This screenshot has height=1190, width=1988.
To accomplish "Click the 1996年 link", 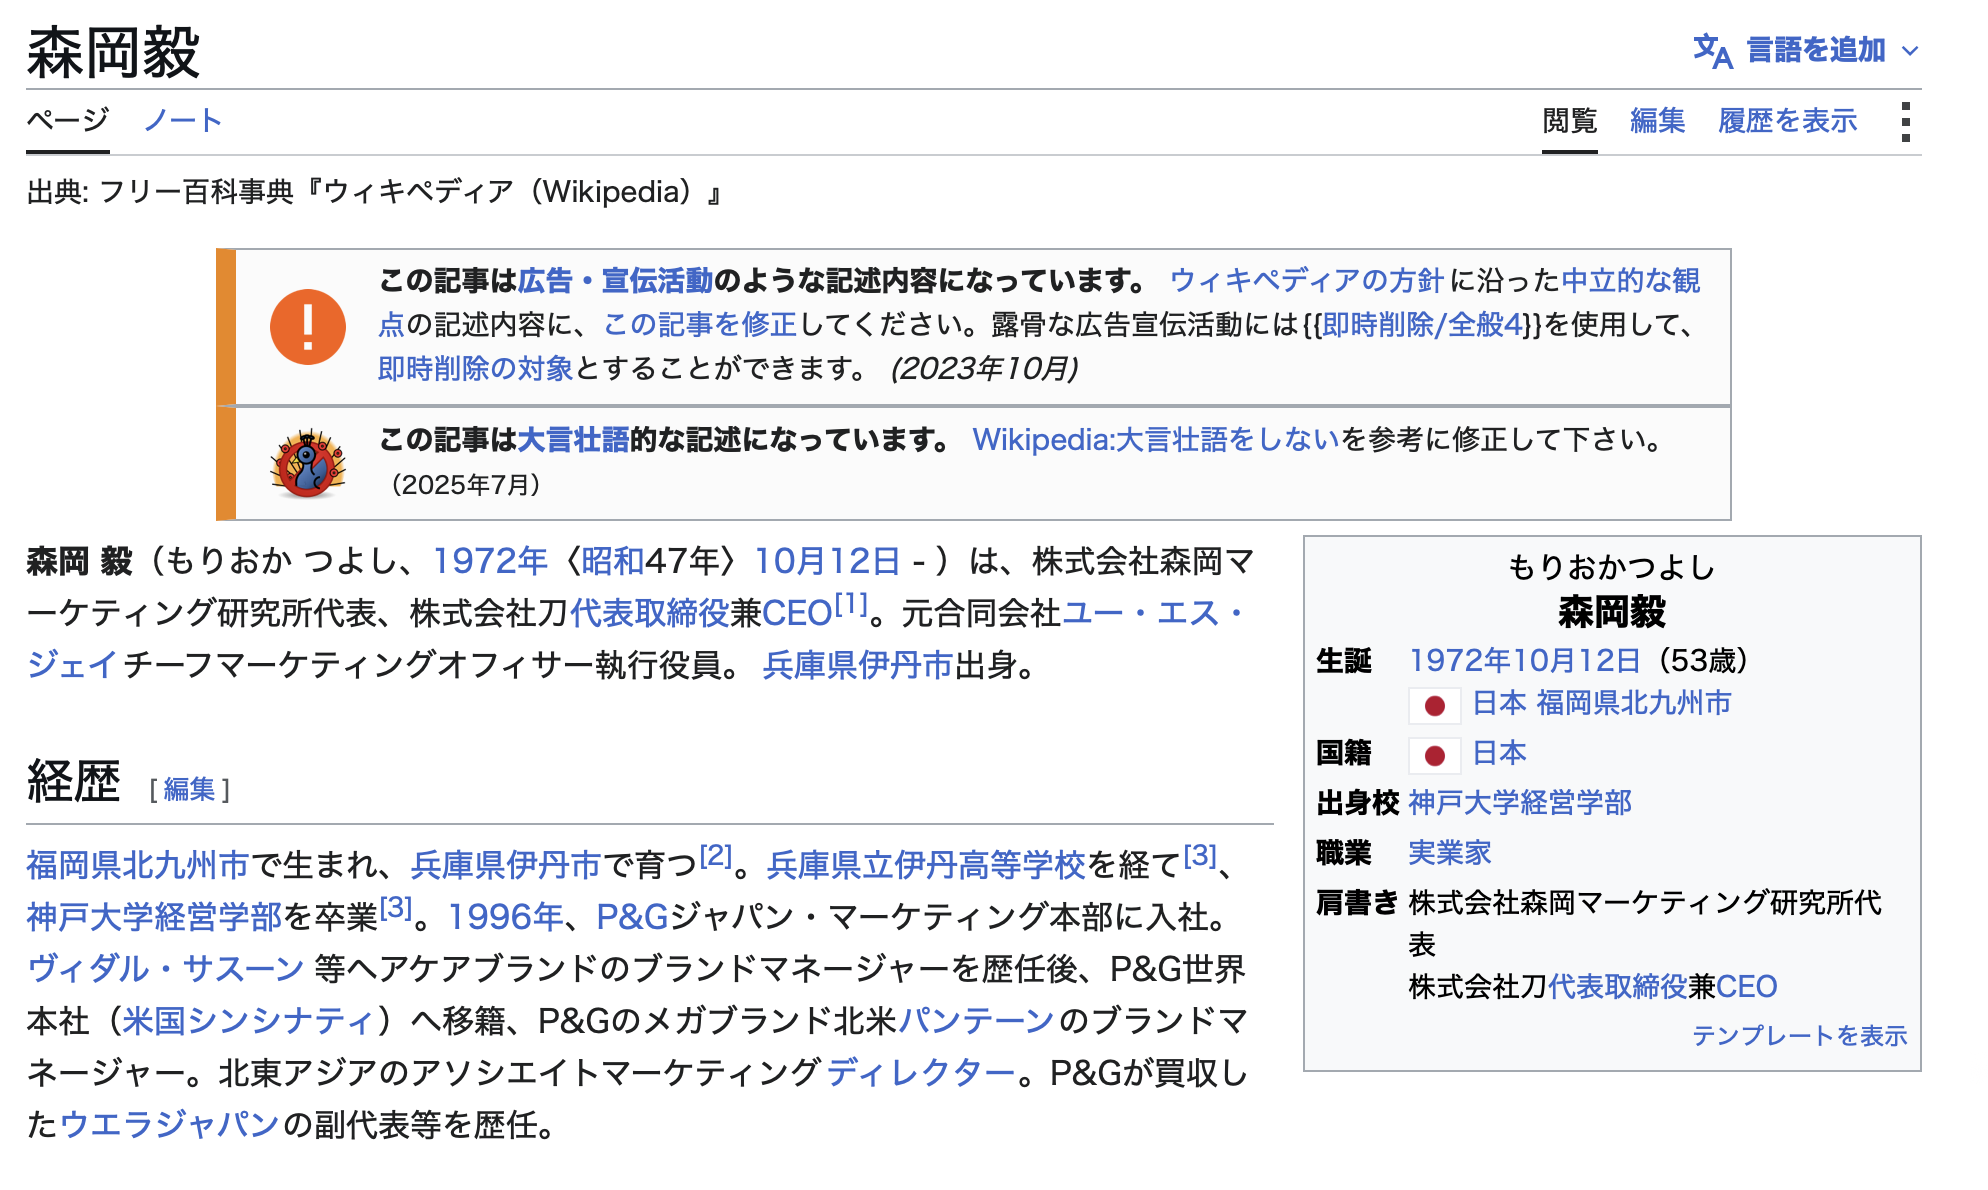I will click(x=506, y=917).
